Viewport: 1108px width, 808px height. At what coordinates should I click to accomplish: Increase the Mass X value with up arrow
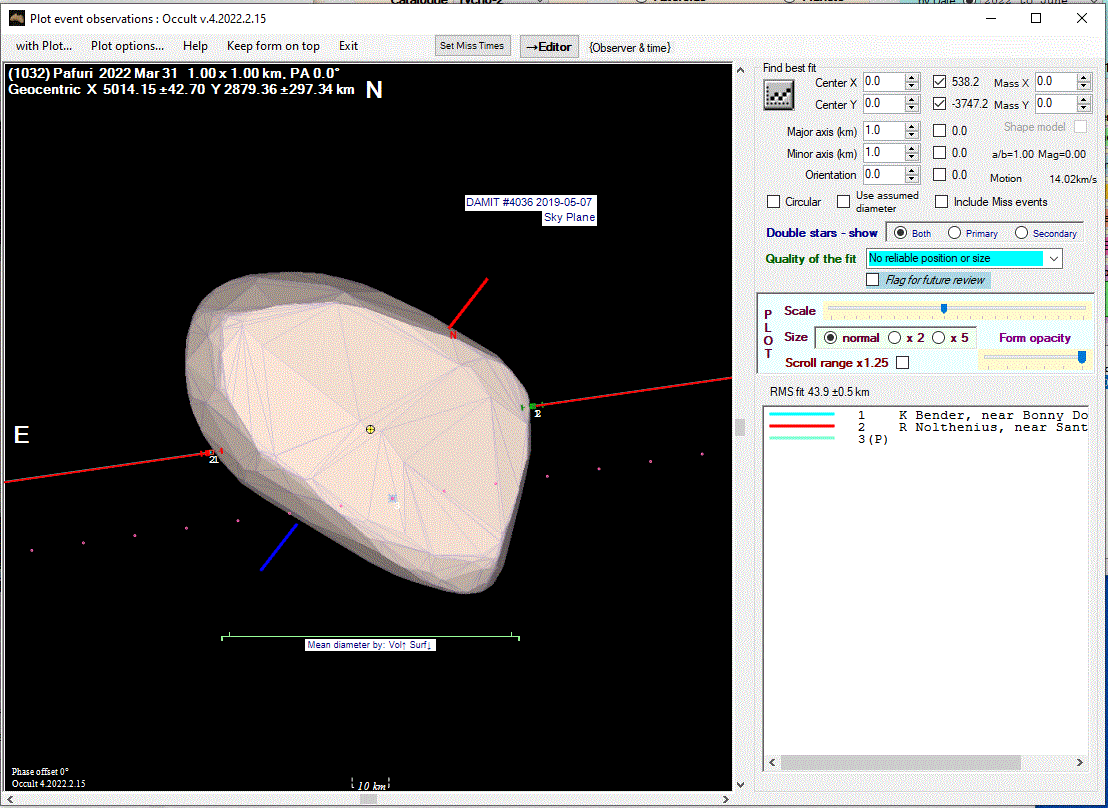click(x=1084, y=78)
